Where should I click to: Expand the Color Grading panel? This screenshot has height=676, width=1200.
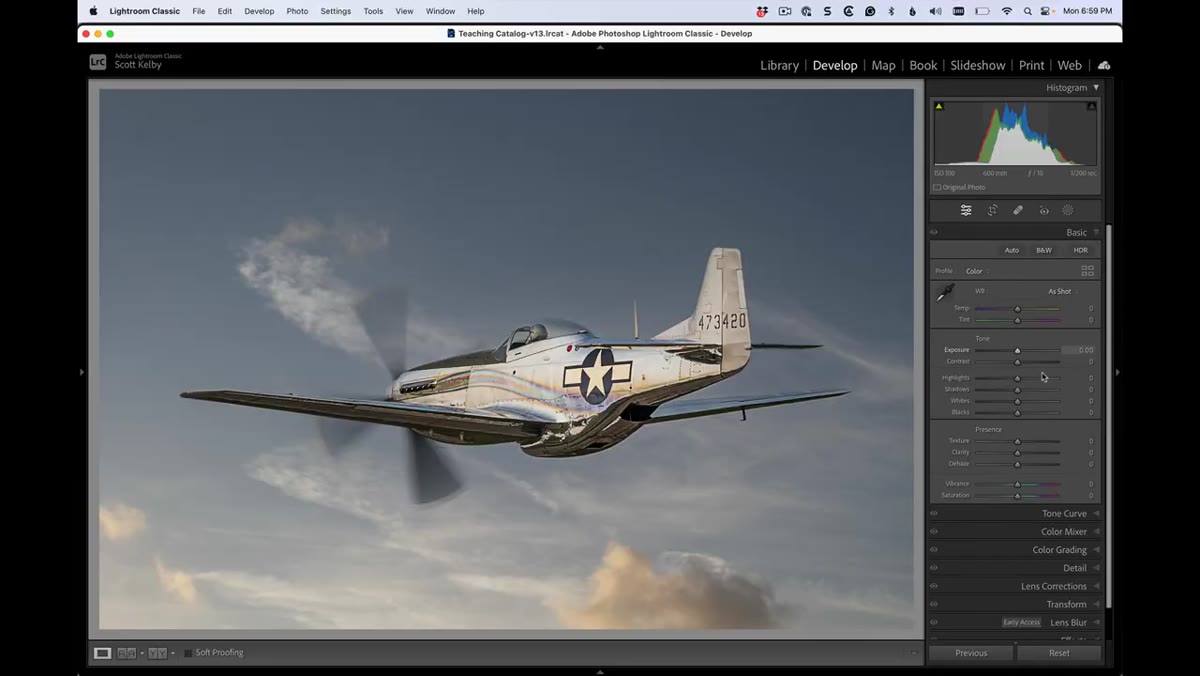[1059, 550]
